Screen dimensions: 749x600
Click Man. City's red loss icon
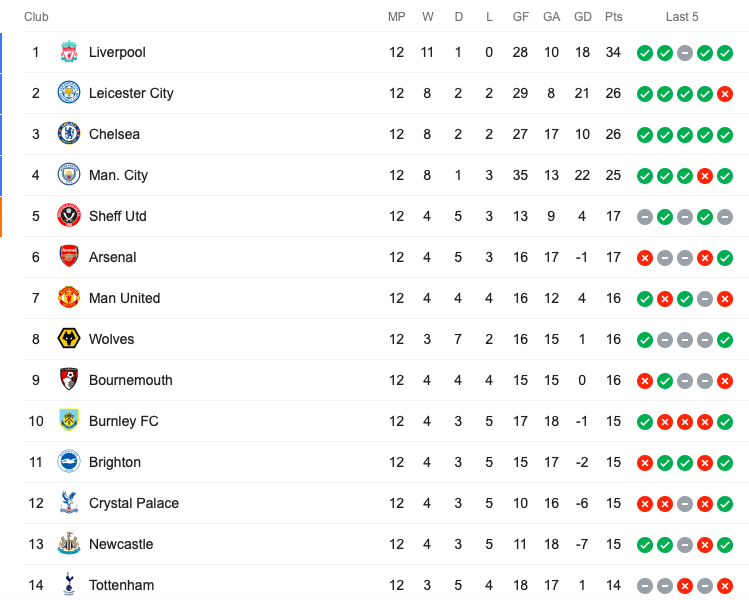(x=705, y=176)
